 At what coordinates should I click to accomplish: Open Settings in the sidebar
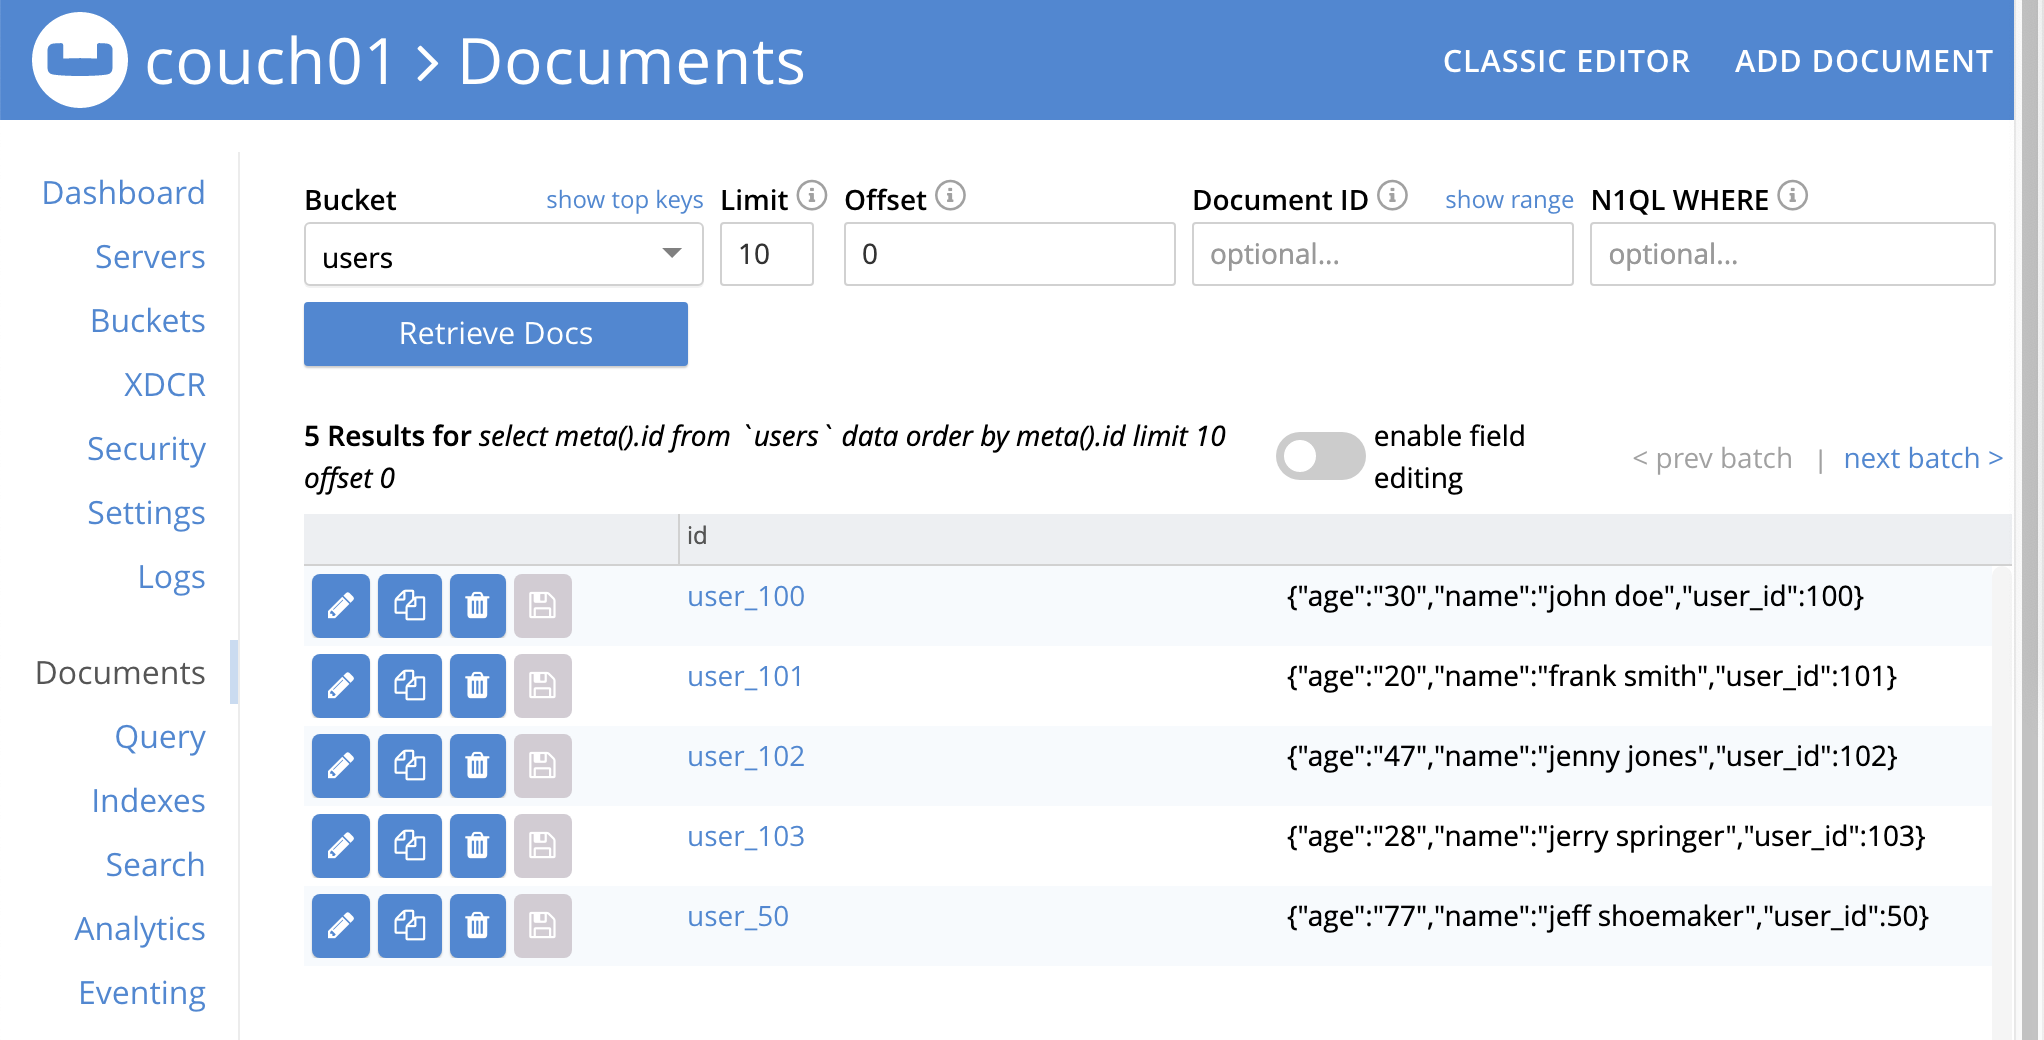pos(146,512)
